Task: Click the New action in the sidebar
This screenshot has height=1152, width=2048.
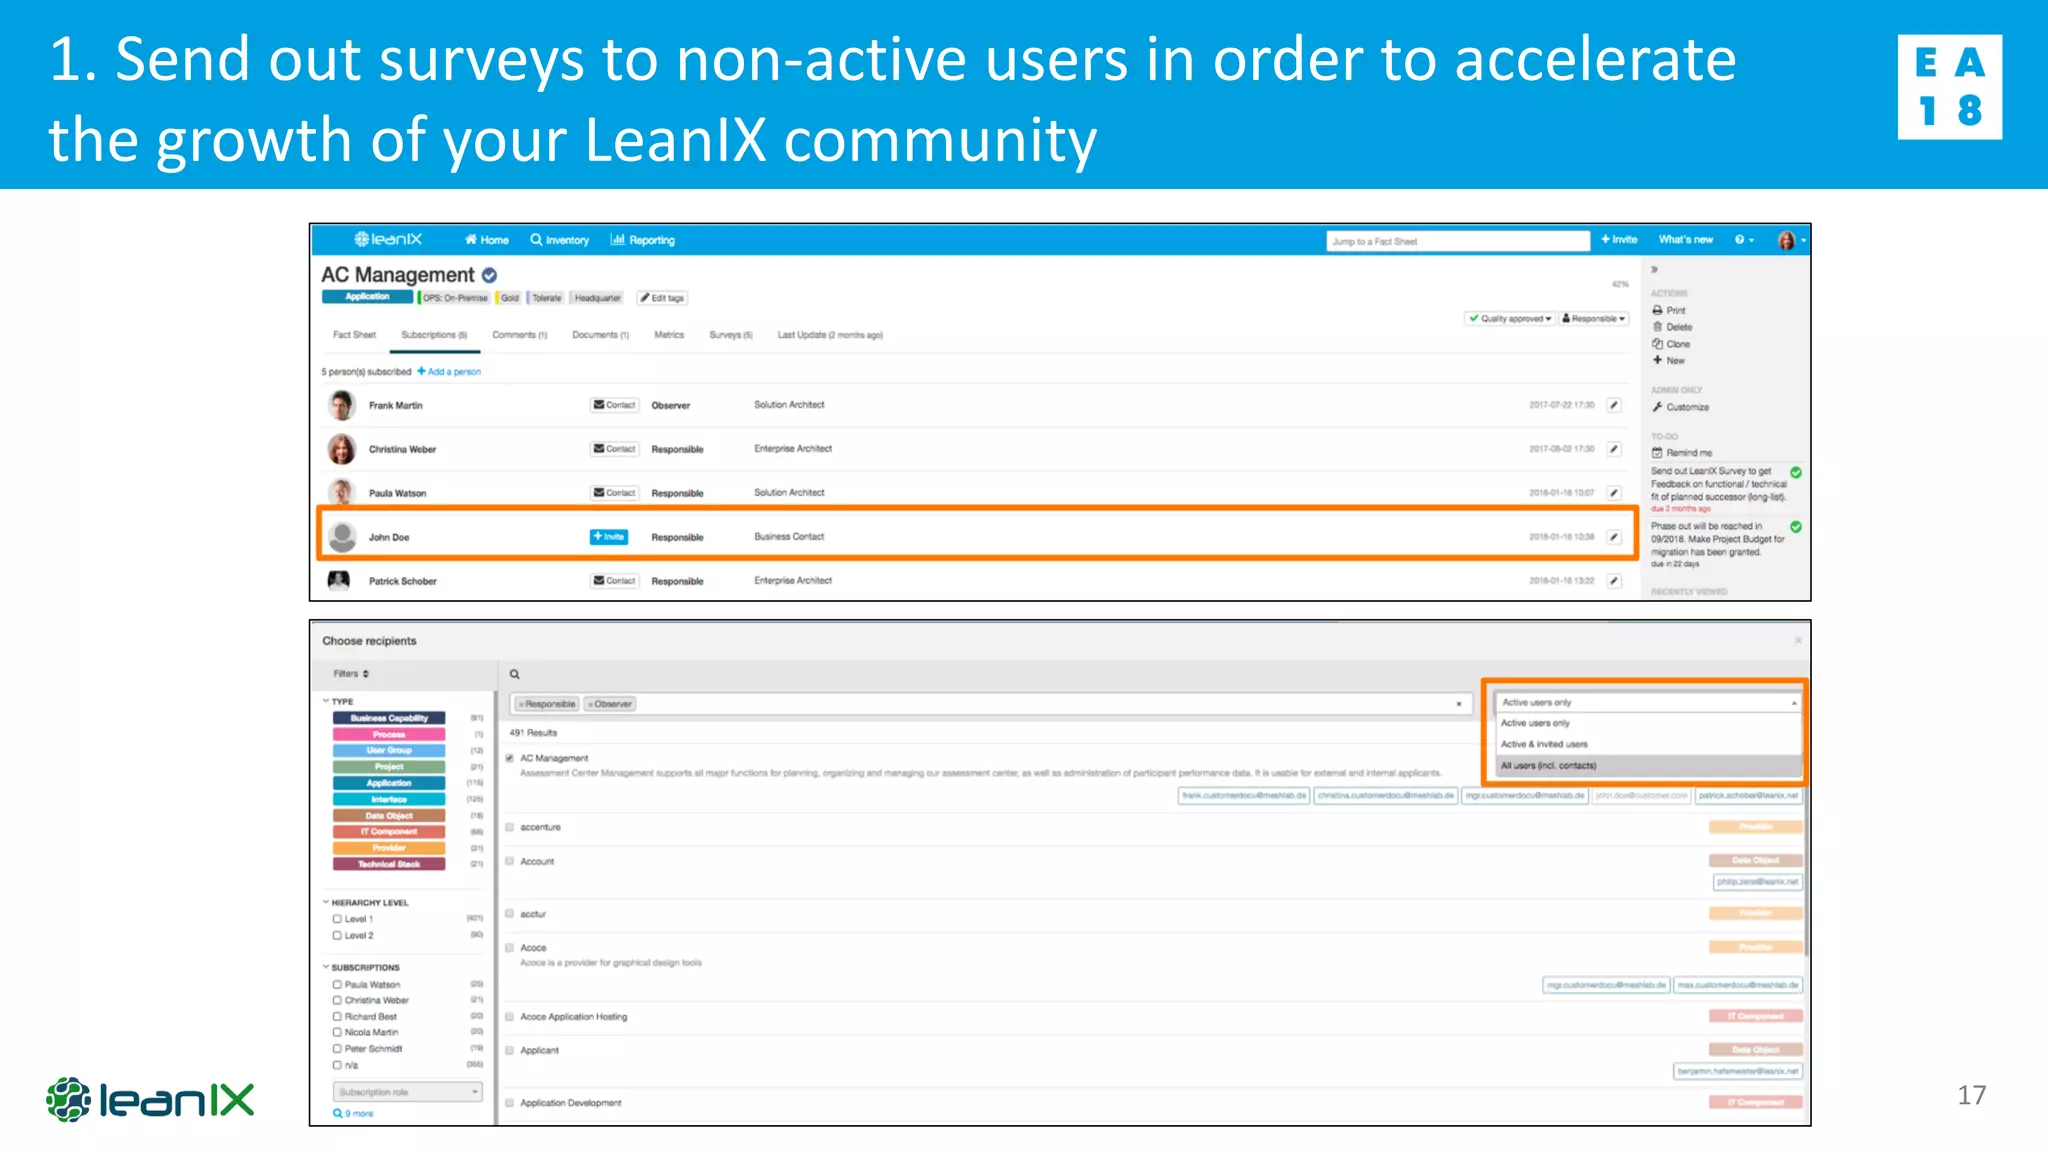Action: click(1668, 361)
